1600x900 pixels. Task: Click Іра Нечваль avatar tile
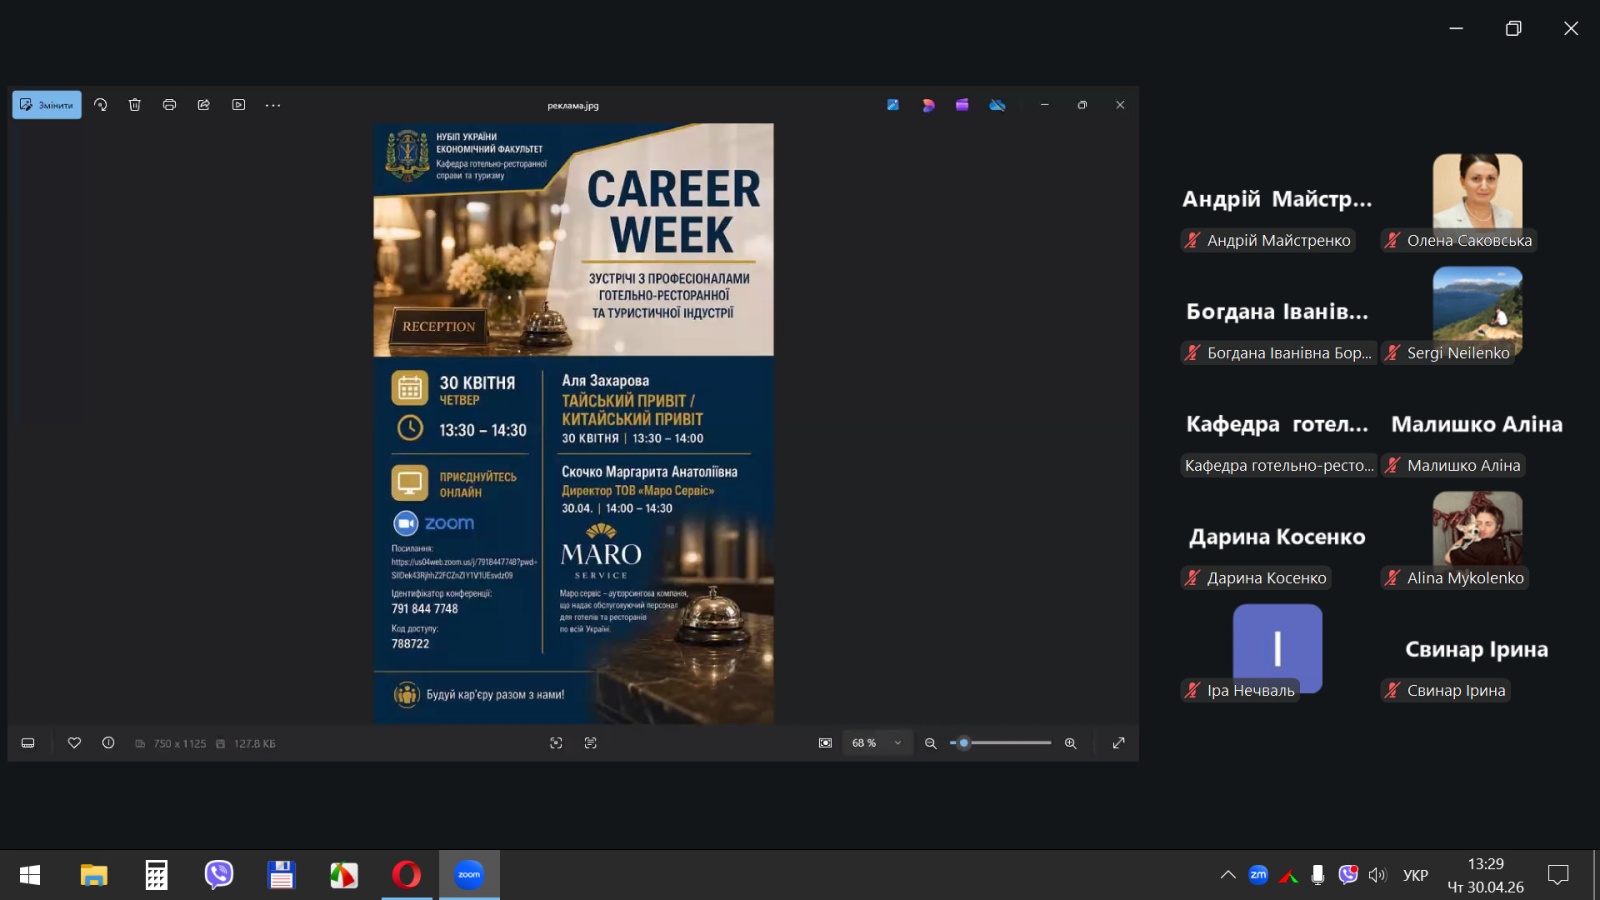pos(1277,648)
